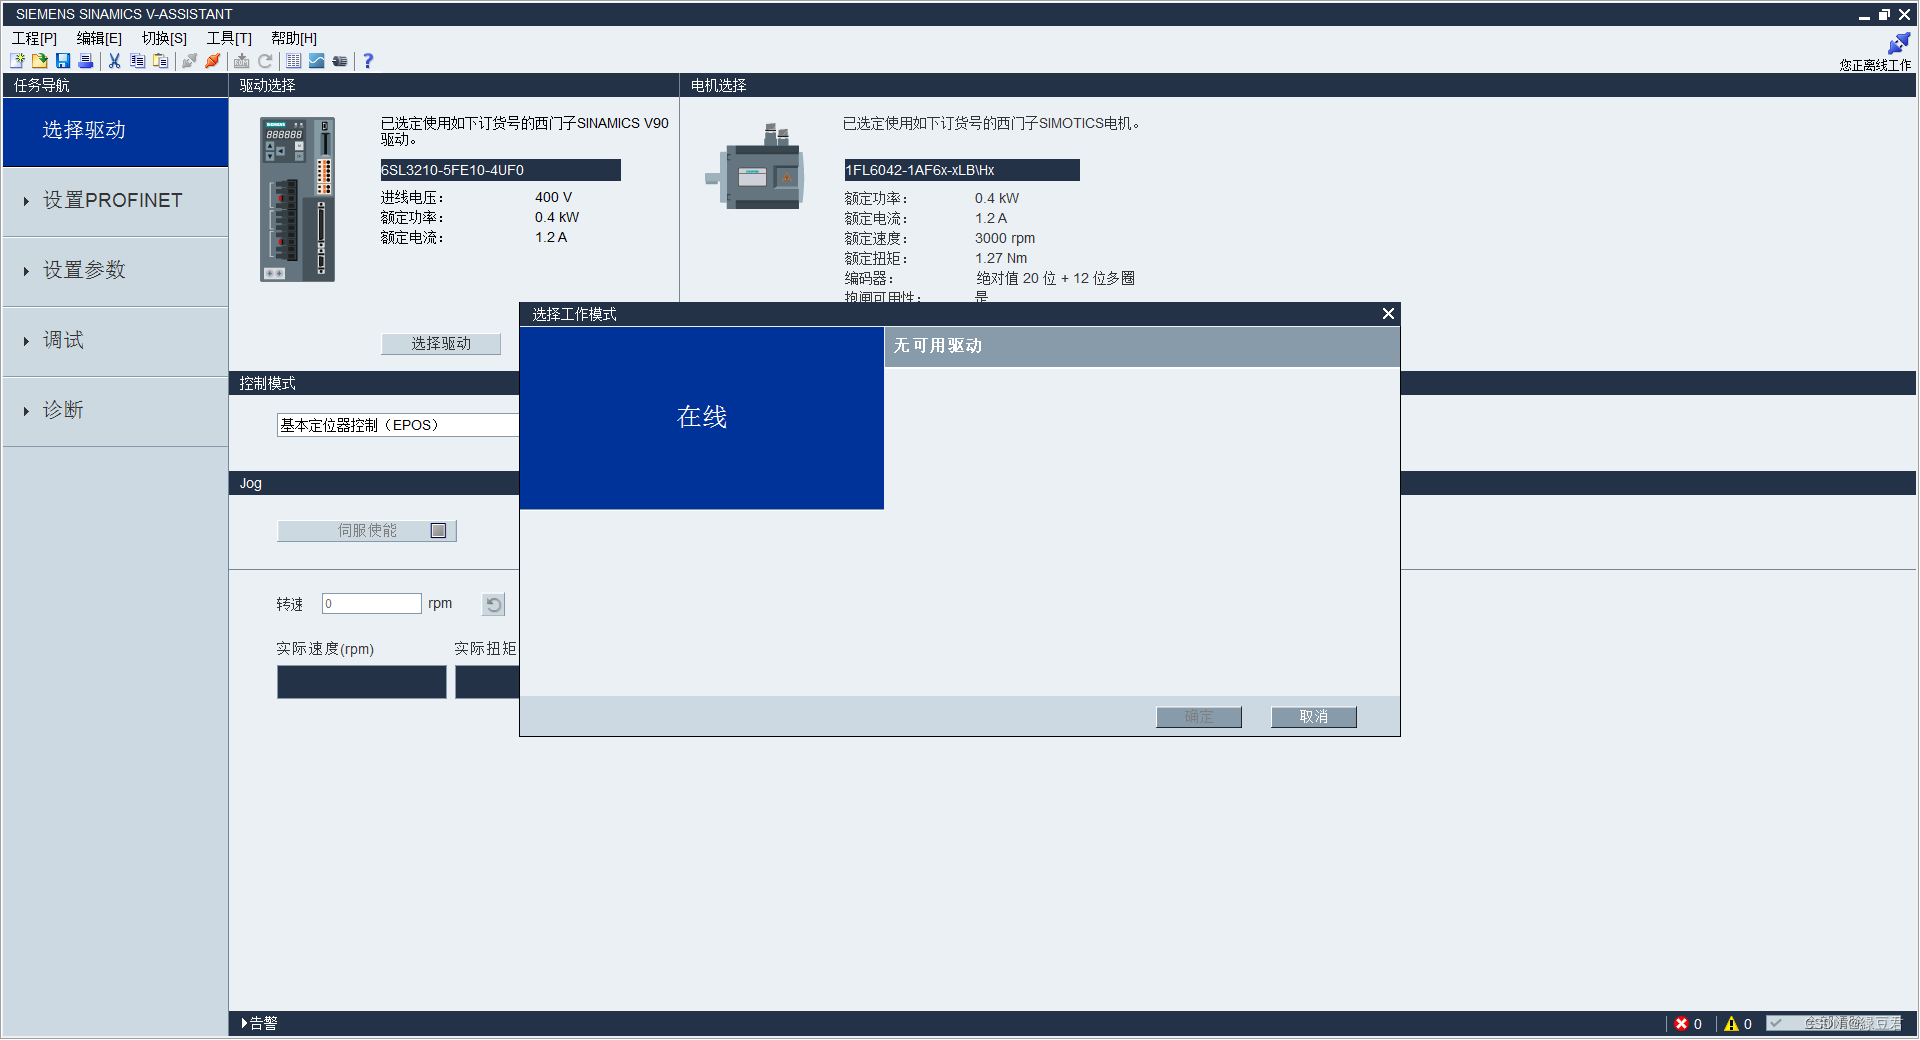
Task: Click the drive order number 6SL3210-5FE10-4UF0 field
Action: (x=500, y=170)
